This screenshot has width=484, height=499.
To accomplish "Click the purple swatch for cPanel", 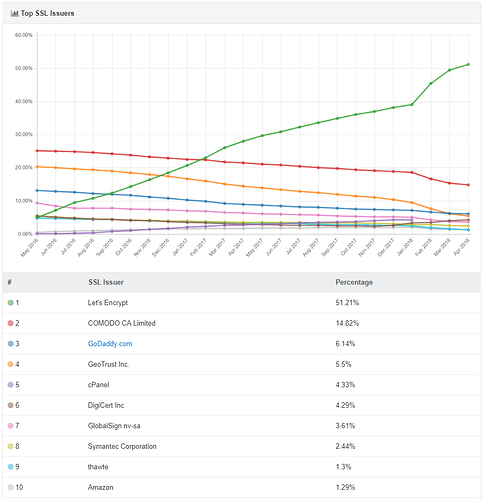I will click(11, 385).
